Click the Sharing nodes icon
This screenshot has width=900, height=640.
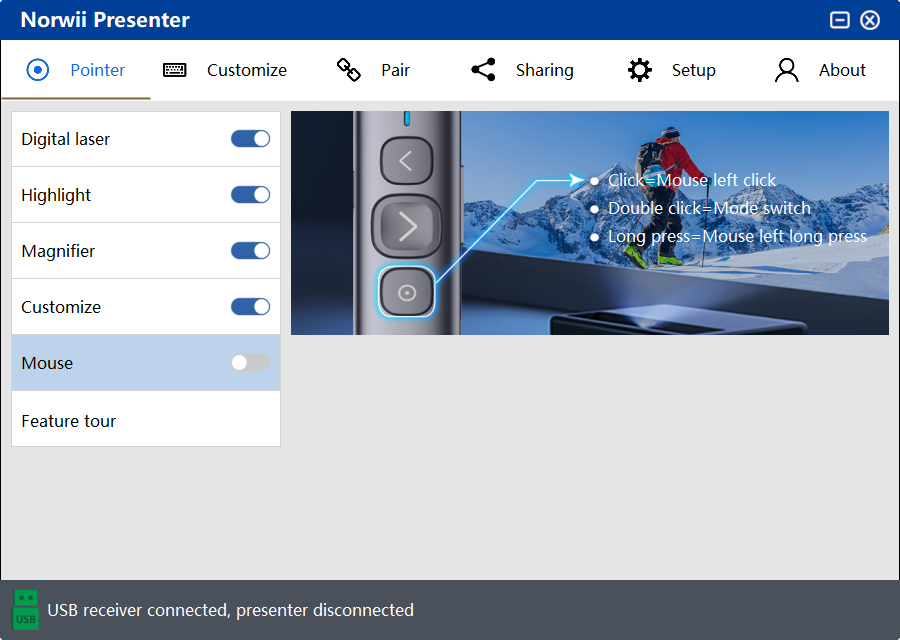(483, 70)
